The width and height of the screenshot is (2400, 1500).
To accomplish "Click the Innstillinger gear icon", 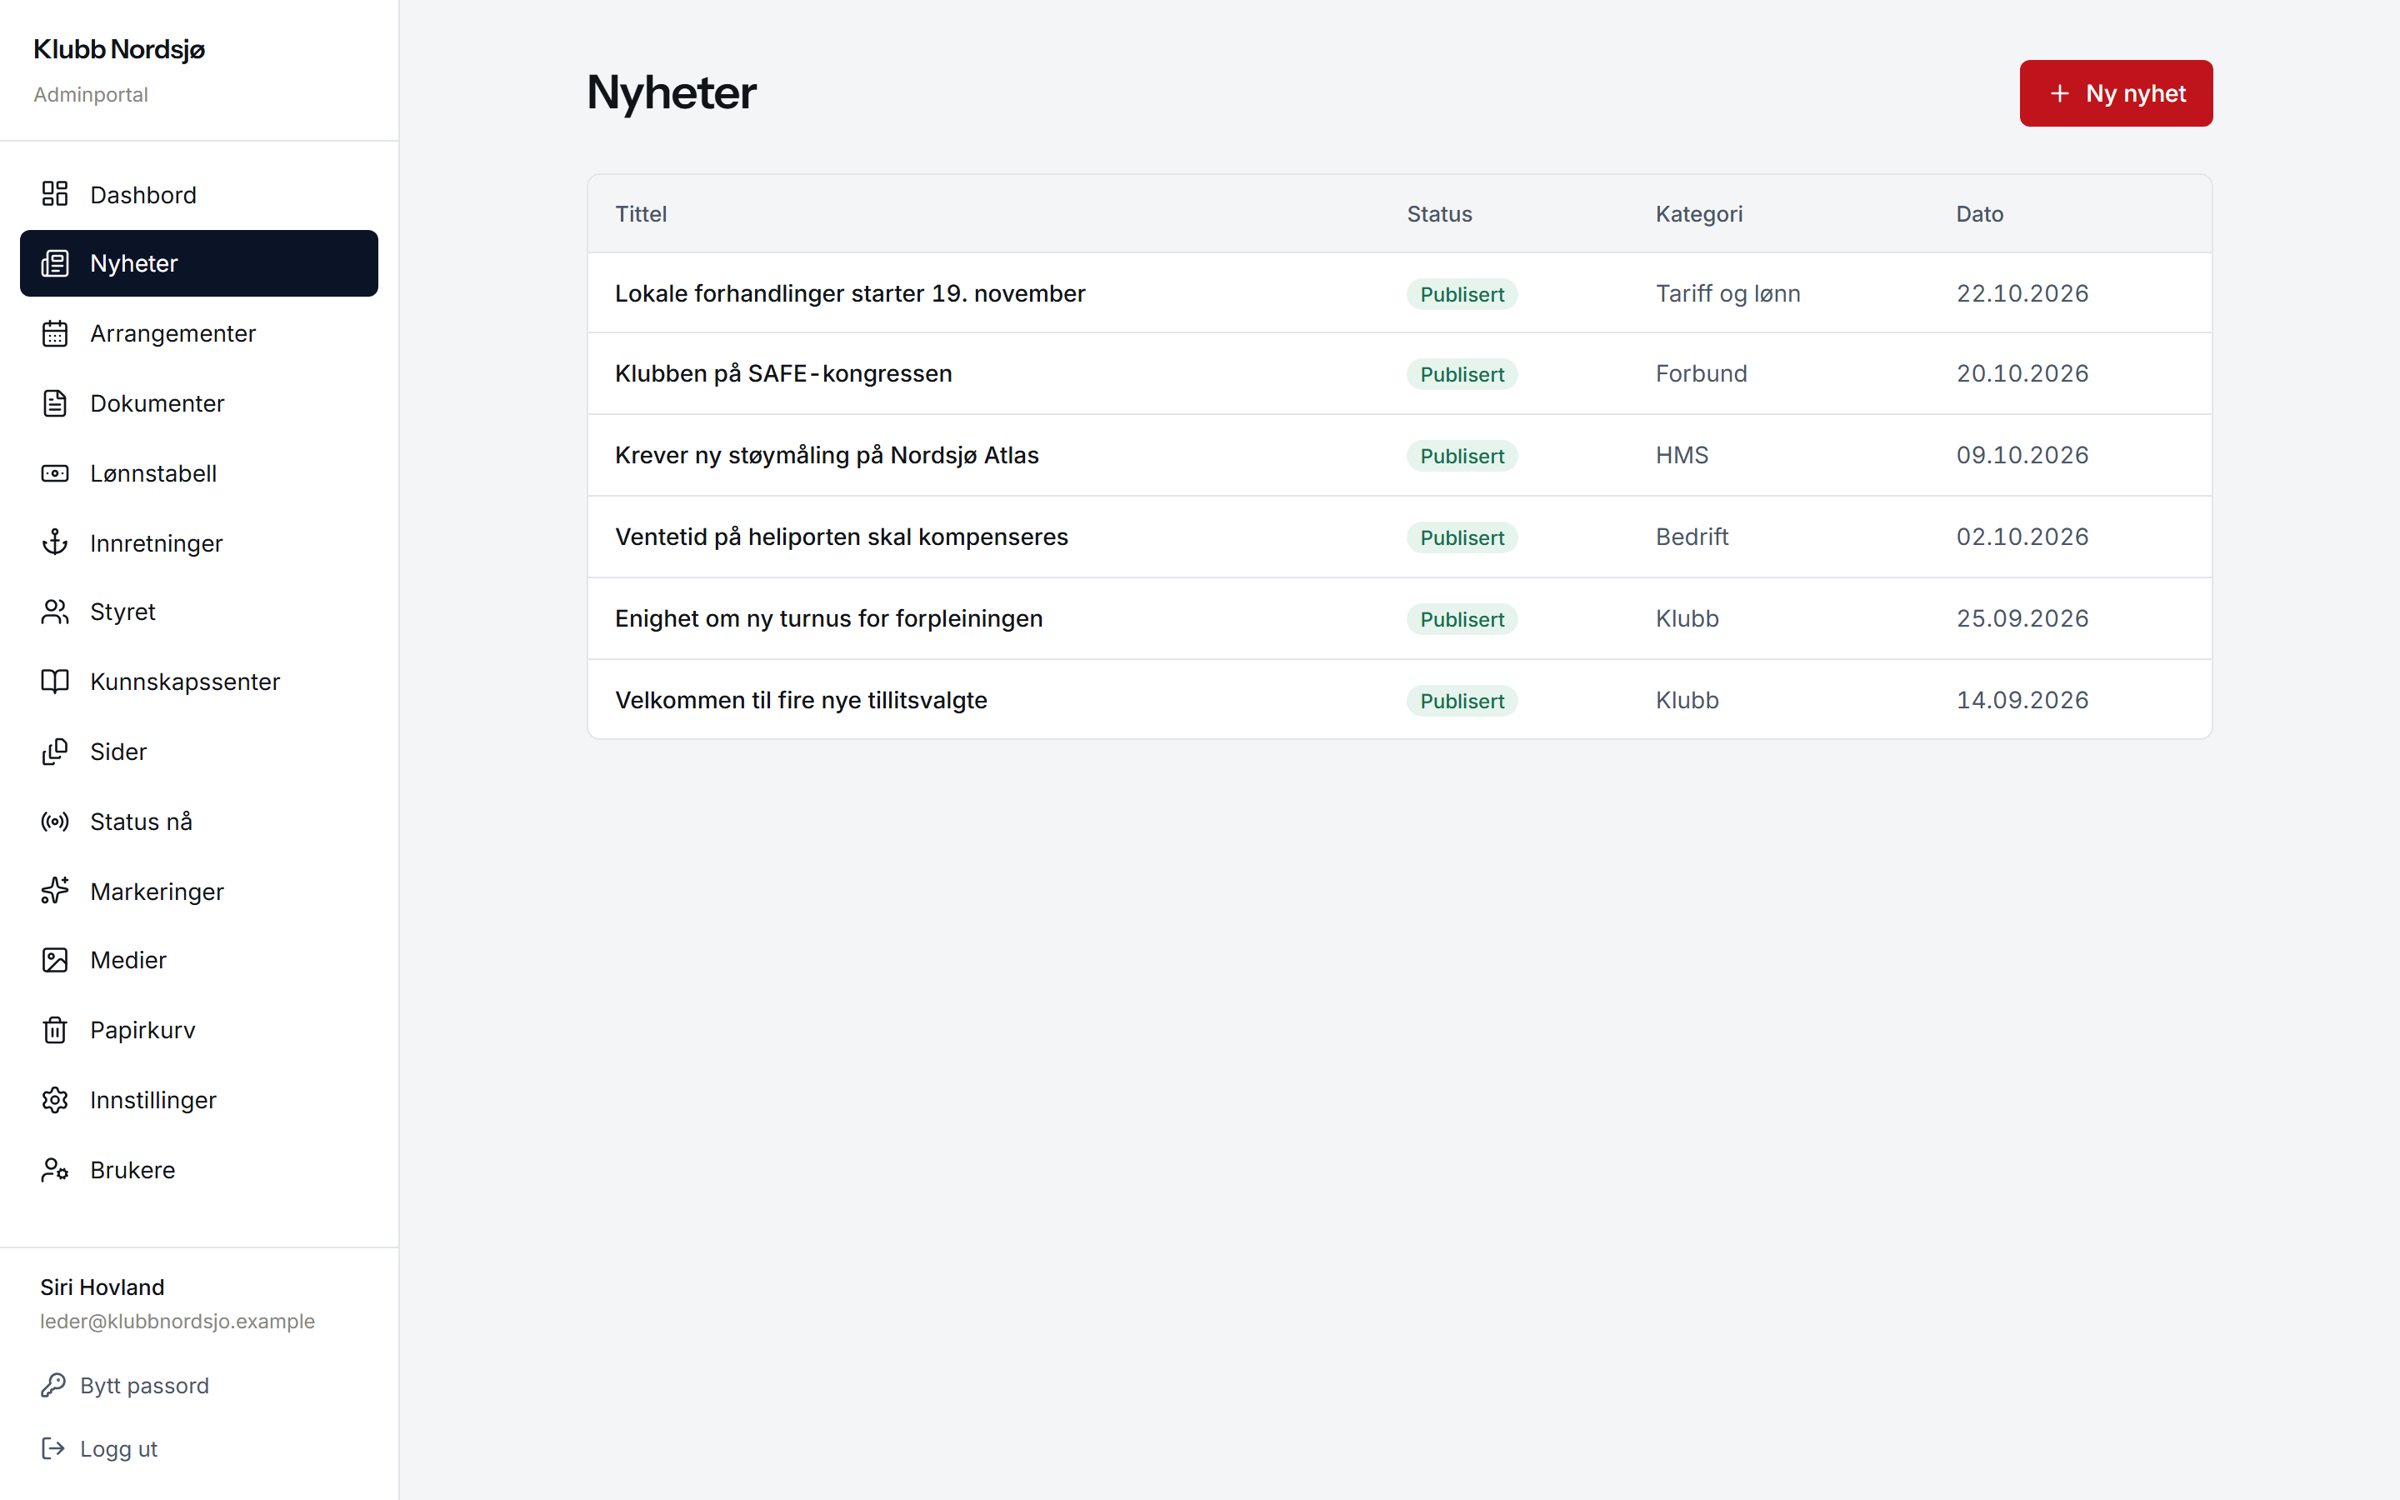I will (55, 1100).
